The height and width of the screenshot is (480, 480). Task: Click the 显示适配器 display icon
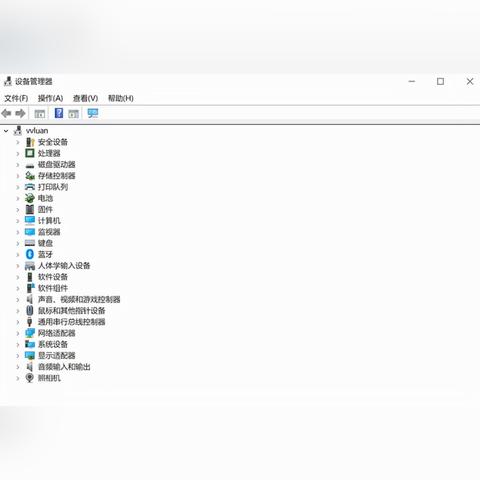(x=30, y=356)
